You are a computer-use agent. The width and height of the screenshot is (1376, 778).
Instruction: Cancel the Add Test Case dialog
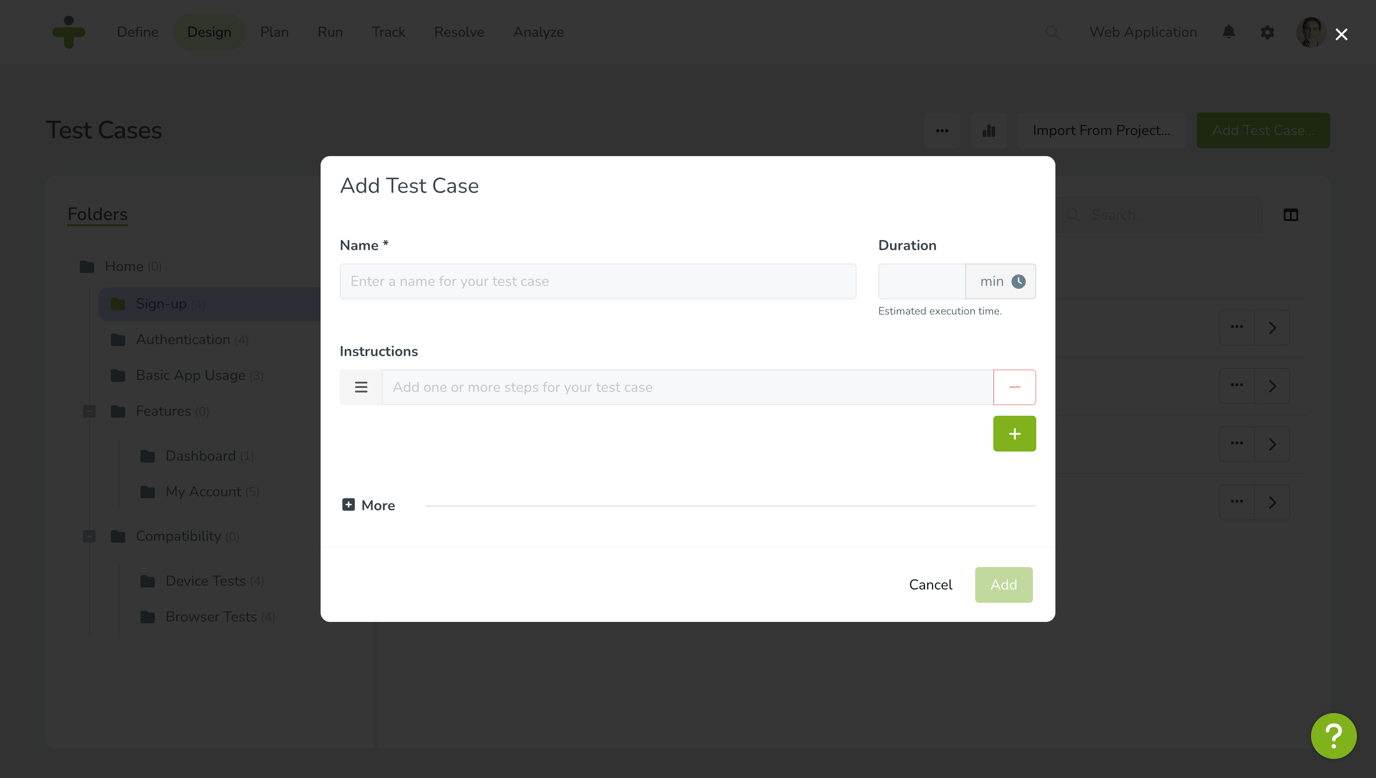[x=930, y=585]
